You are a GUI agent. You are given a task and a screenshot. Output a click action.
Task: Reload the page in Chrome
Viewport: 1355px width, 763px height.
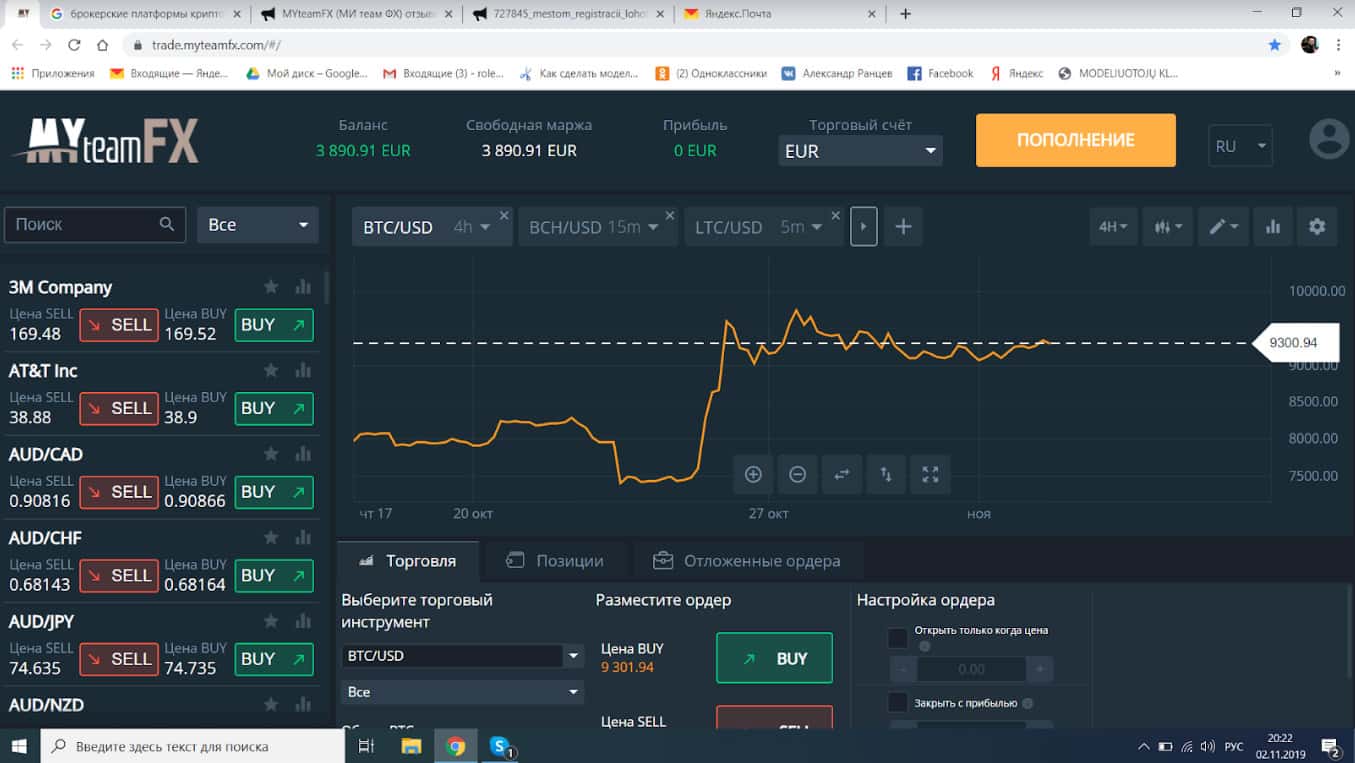click(x=74, y=45)
